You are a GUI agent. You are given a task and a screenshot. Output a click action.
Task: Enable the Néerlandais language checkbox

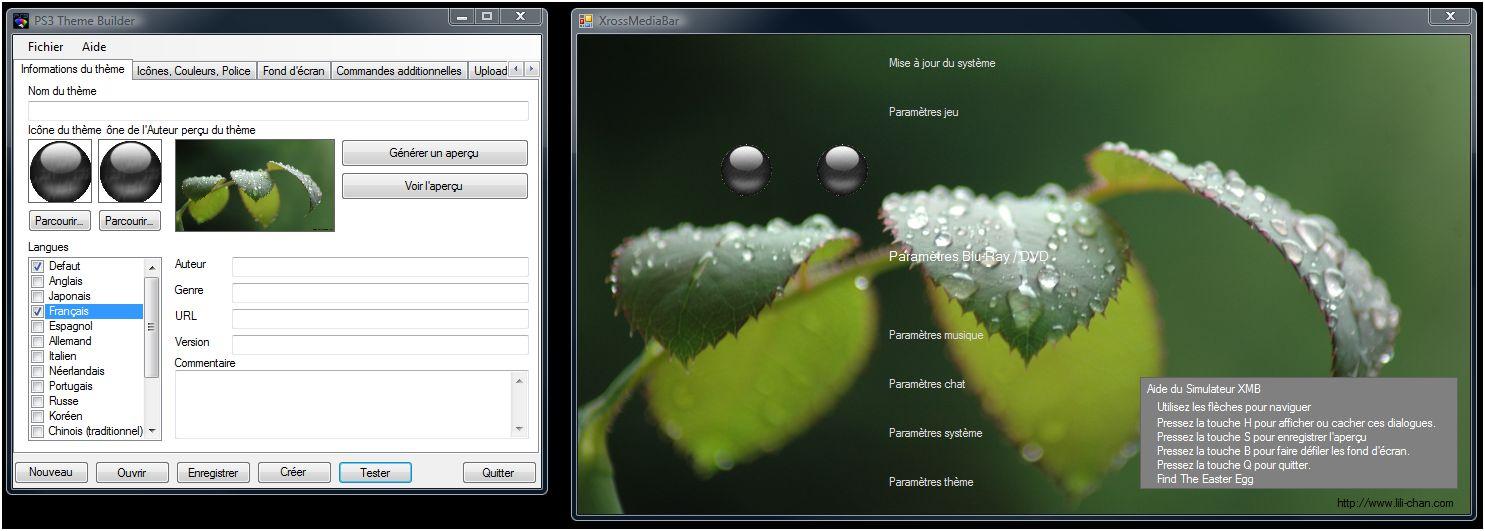[x=38, y=371]
